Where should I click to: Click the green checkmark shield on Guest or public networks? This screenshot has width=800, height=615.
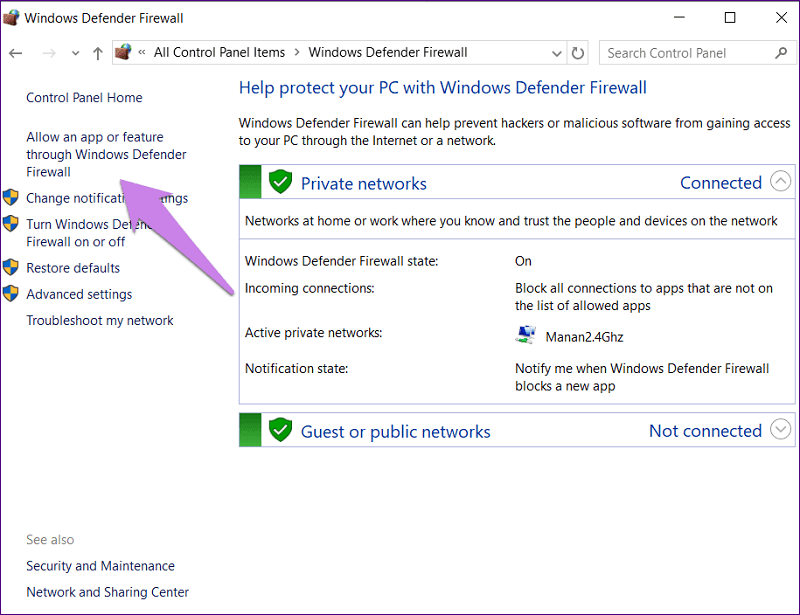[x=280, y=430]
